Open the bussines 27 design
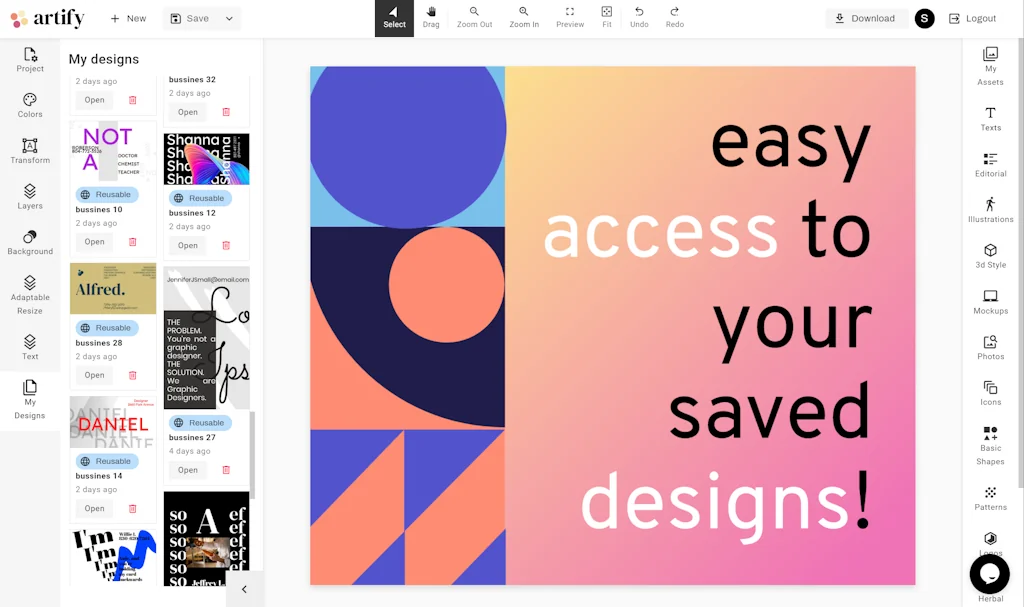 [188, 470]
